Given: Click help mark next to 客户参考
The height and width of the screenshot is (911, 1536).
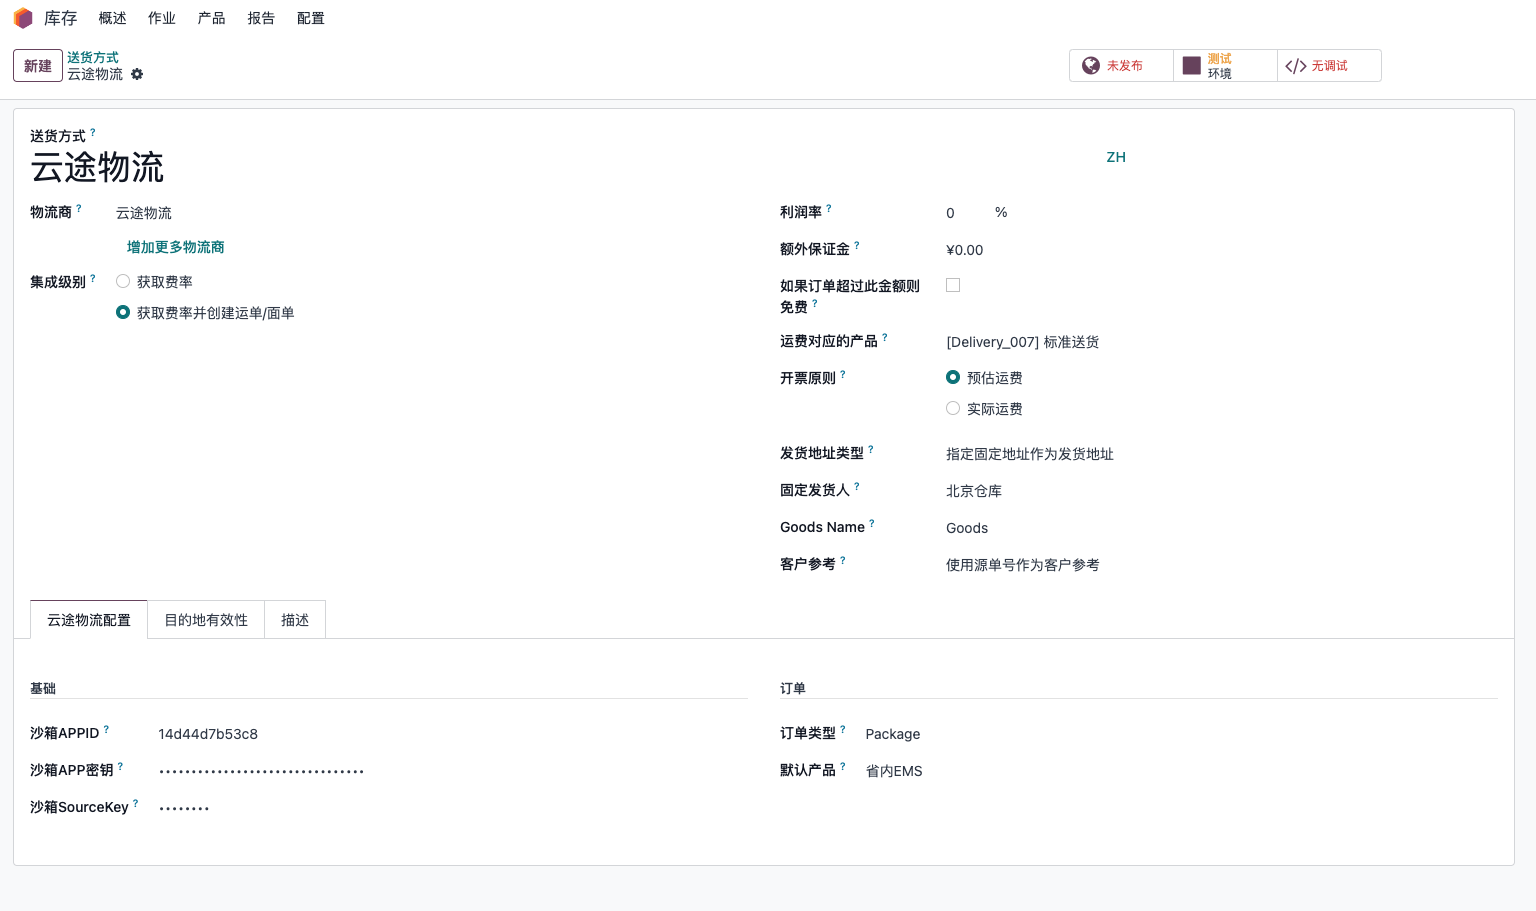Looking at the screenshot, I should click(x=843, y=560).
